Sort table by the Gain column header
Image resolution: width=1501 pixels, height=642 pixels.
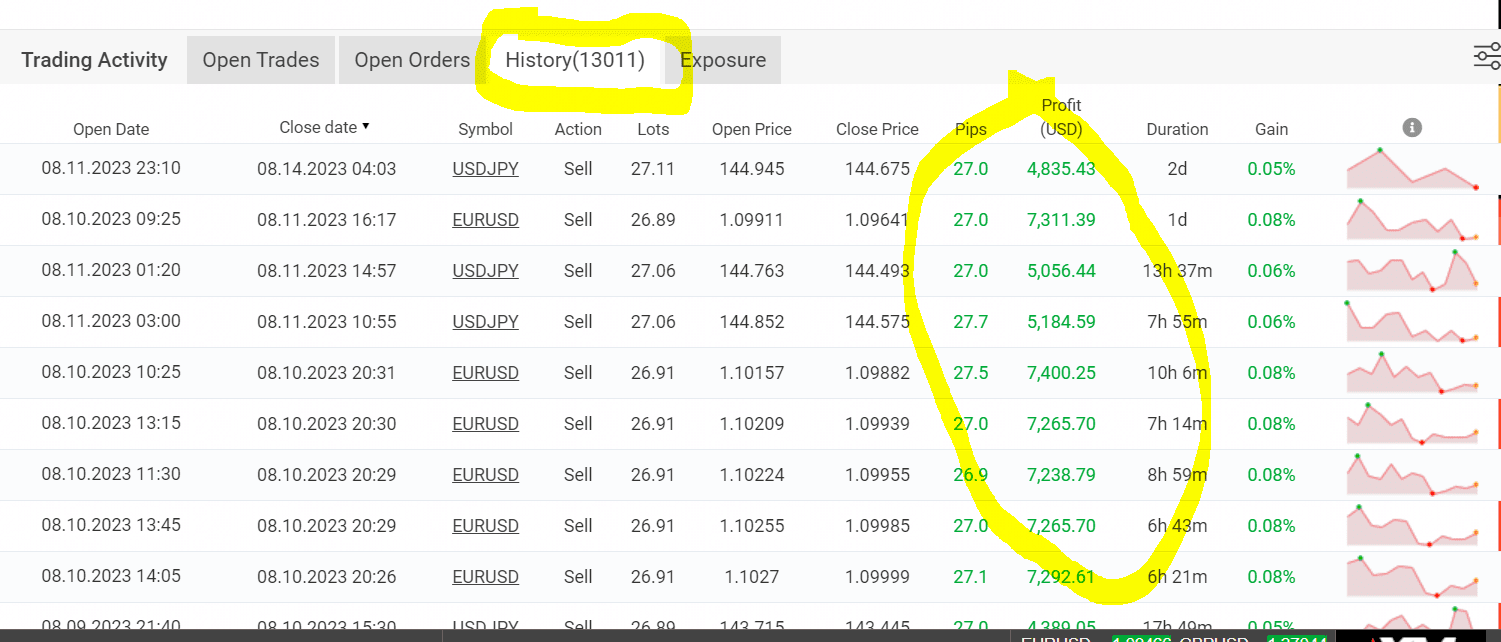1271,129
